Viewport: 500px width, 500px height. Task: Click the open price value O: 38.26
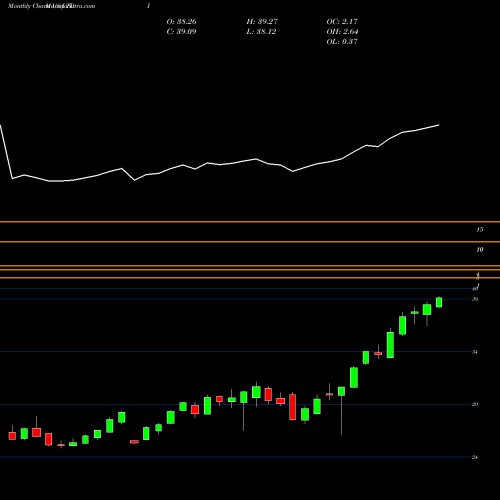pos(181,22)
